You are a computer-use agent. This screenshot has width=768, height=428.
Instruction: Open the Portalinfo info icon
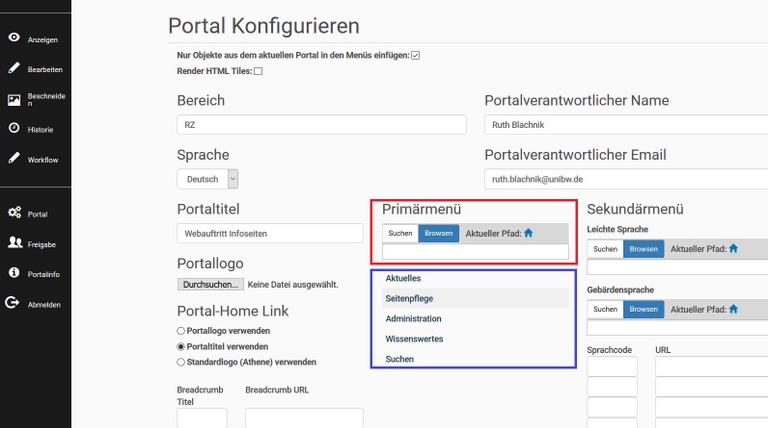point(14,272)
